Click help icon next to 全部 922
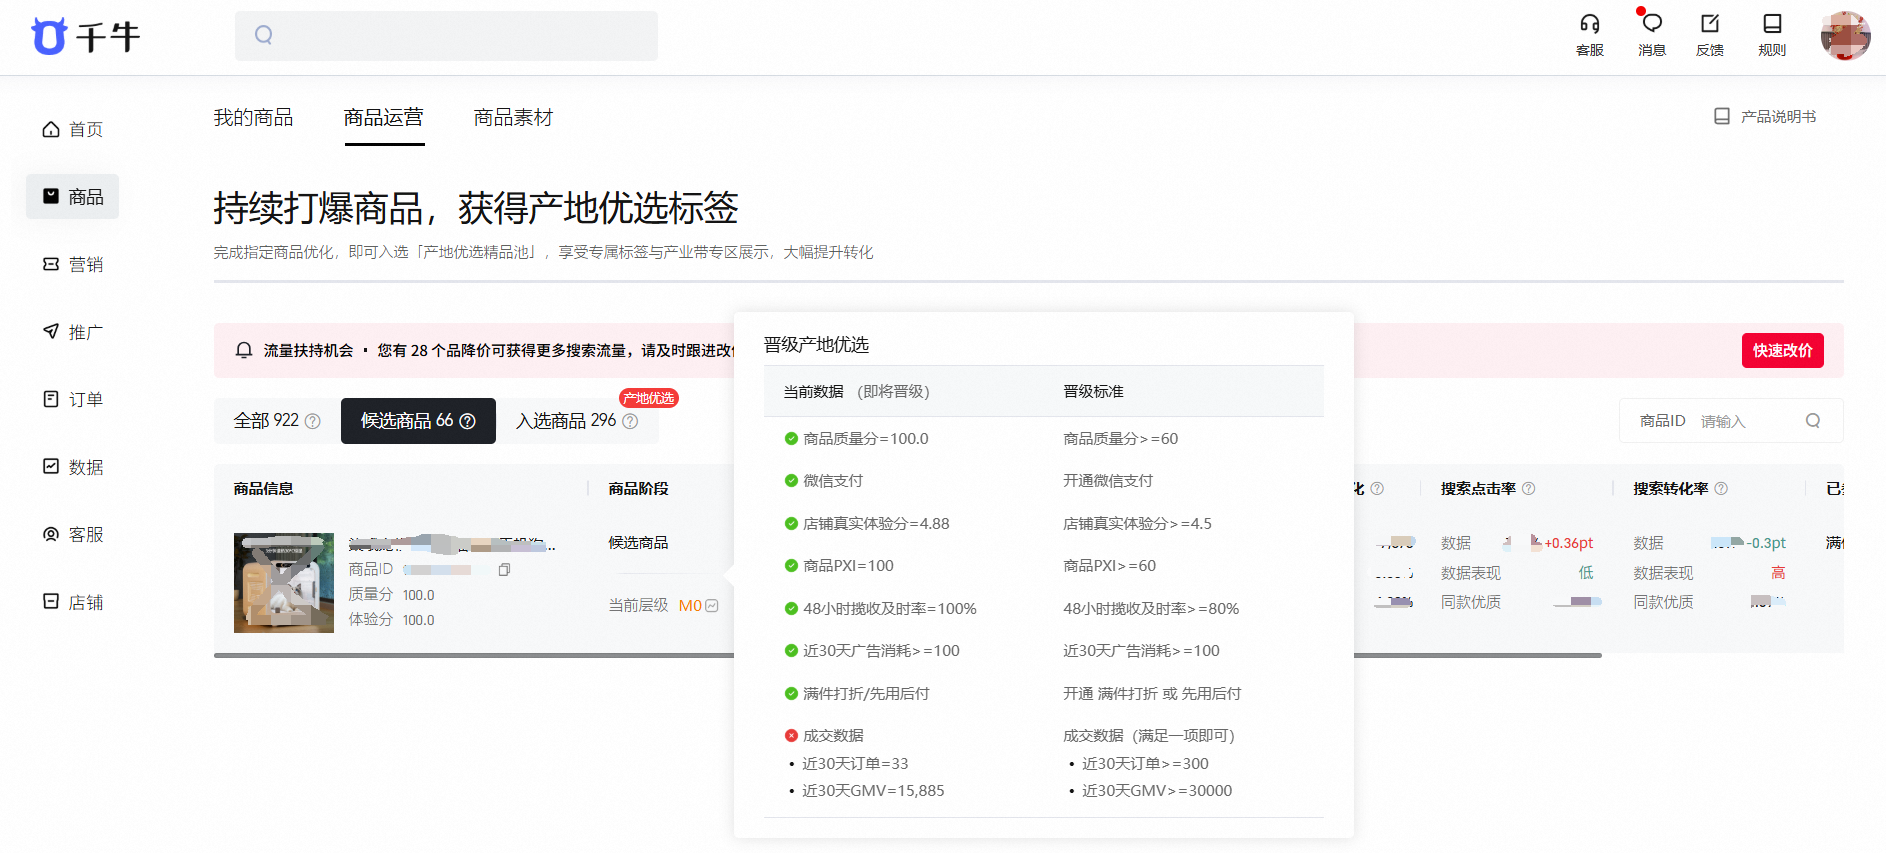The height and width of the screenshot is (853, 1886). [313, 421]
